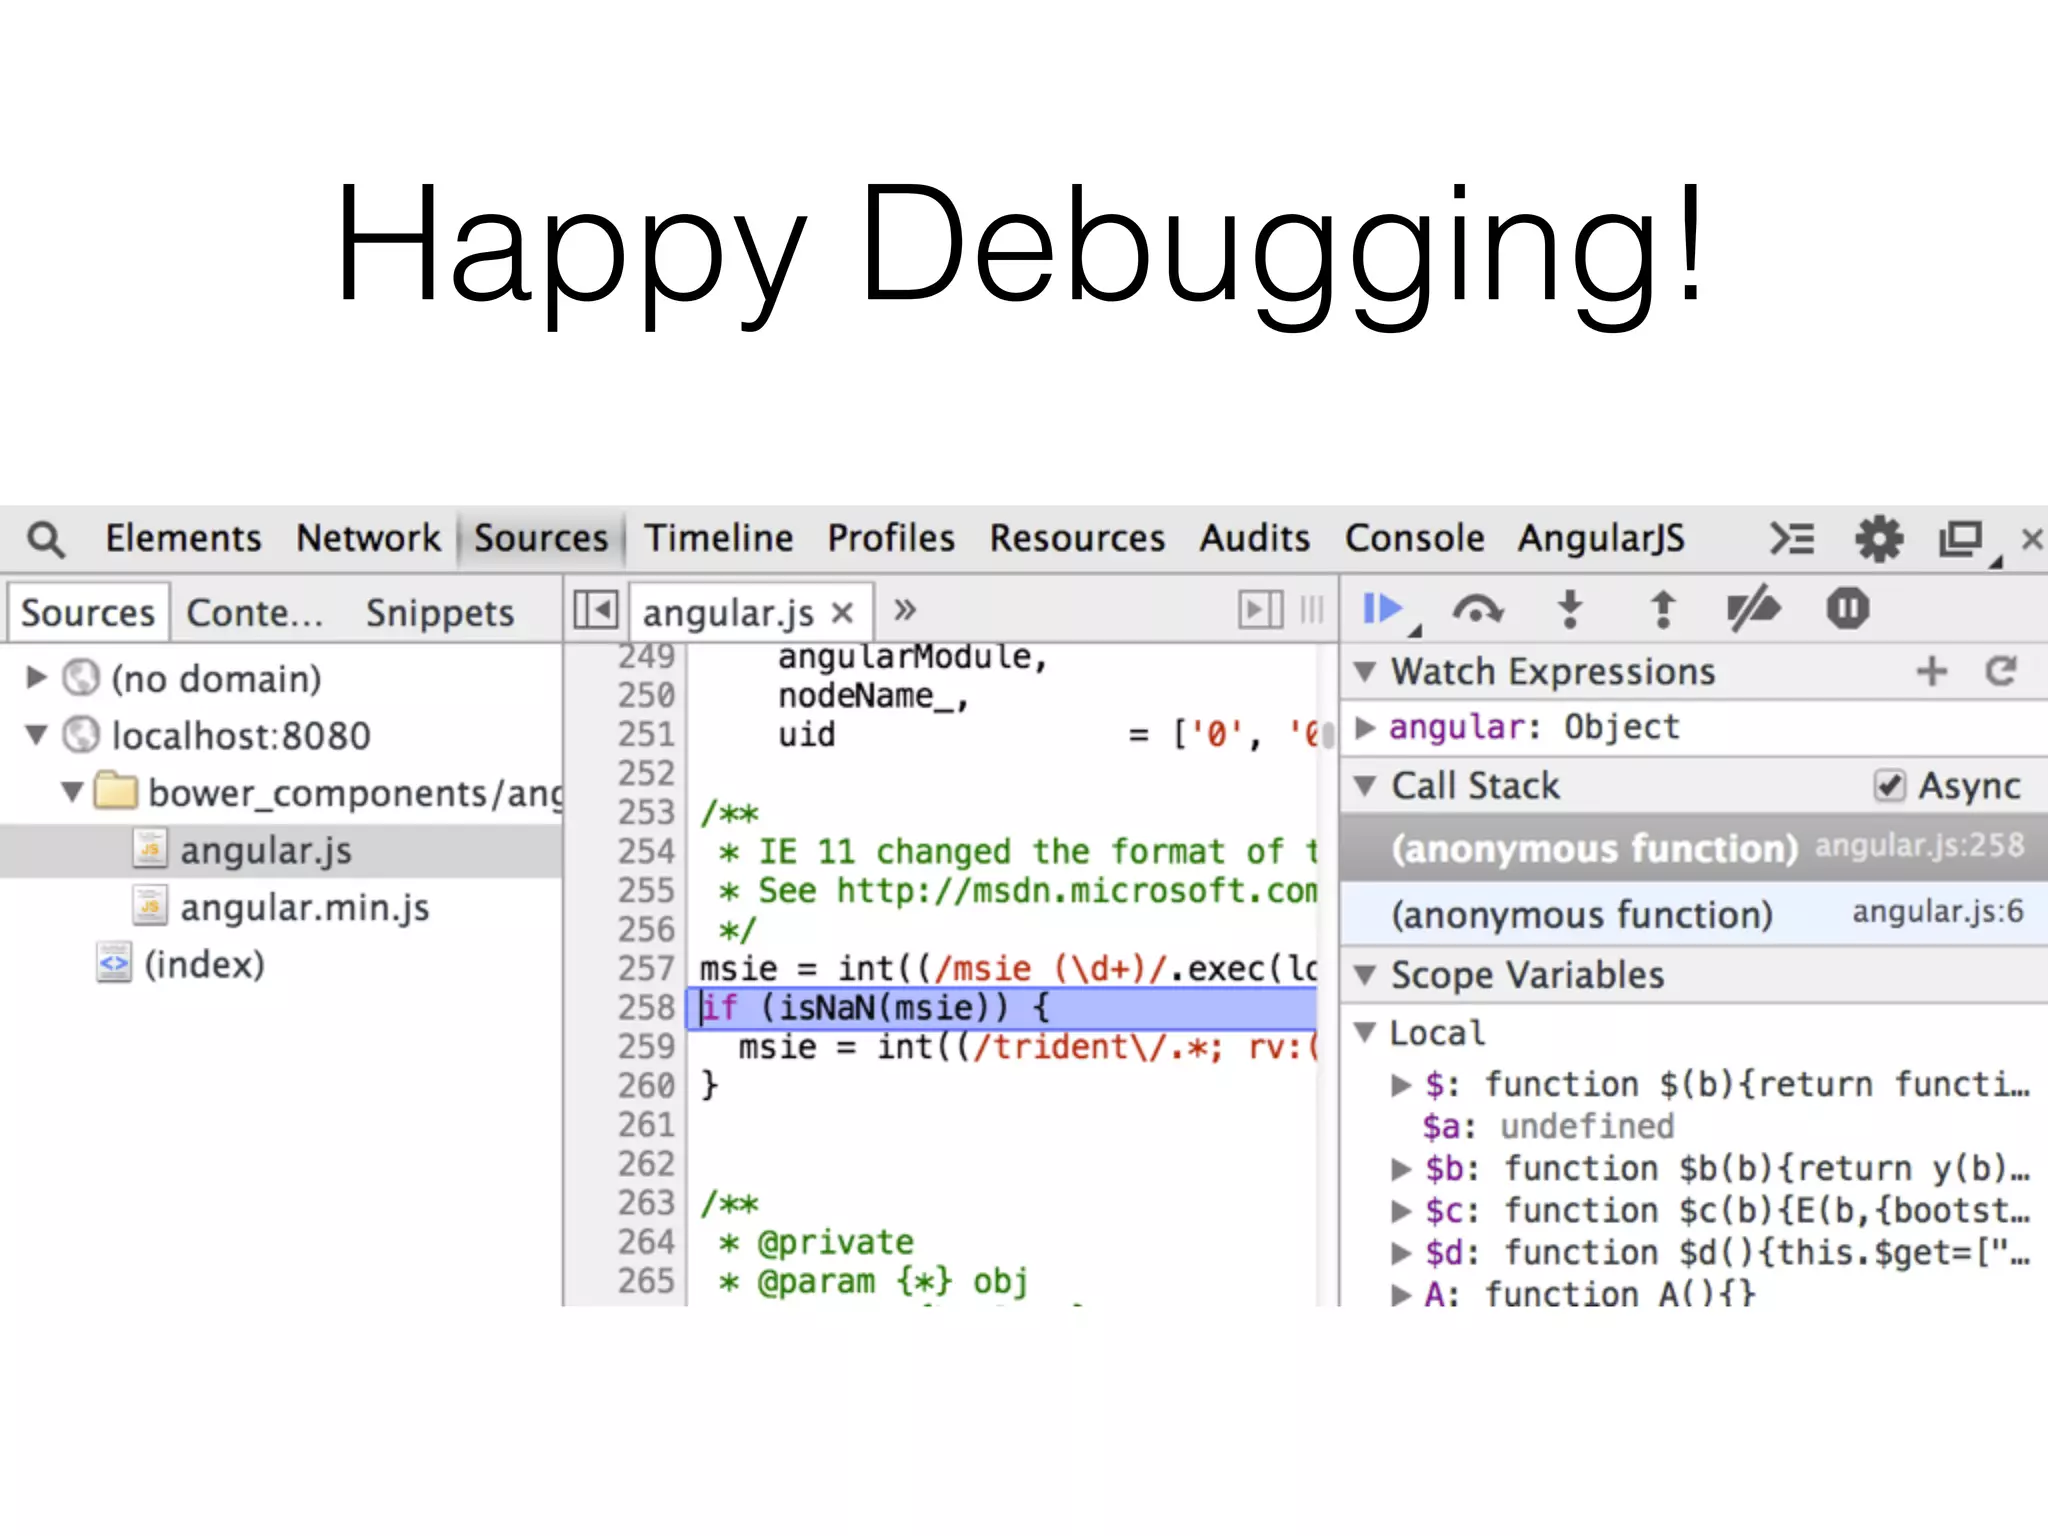The image size is (2048, 1536).
Task: Refresh watch expressions
Action: click(x=2001, y=671)
